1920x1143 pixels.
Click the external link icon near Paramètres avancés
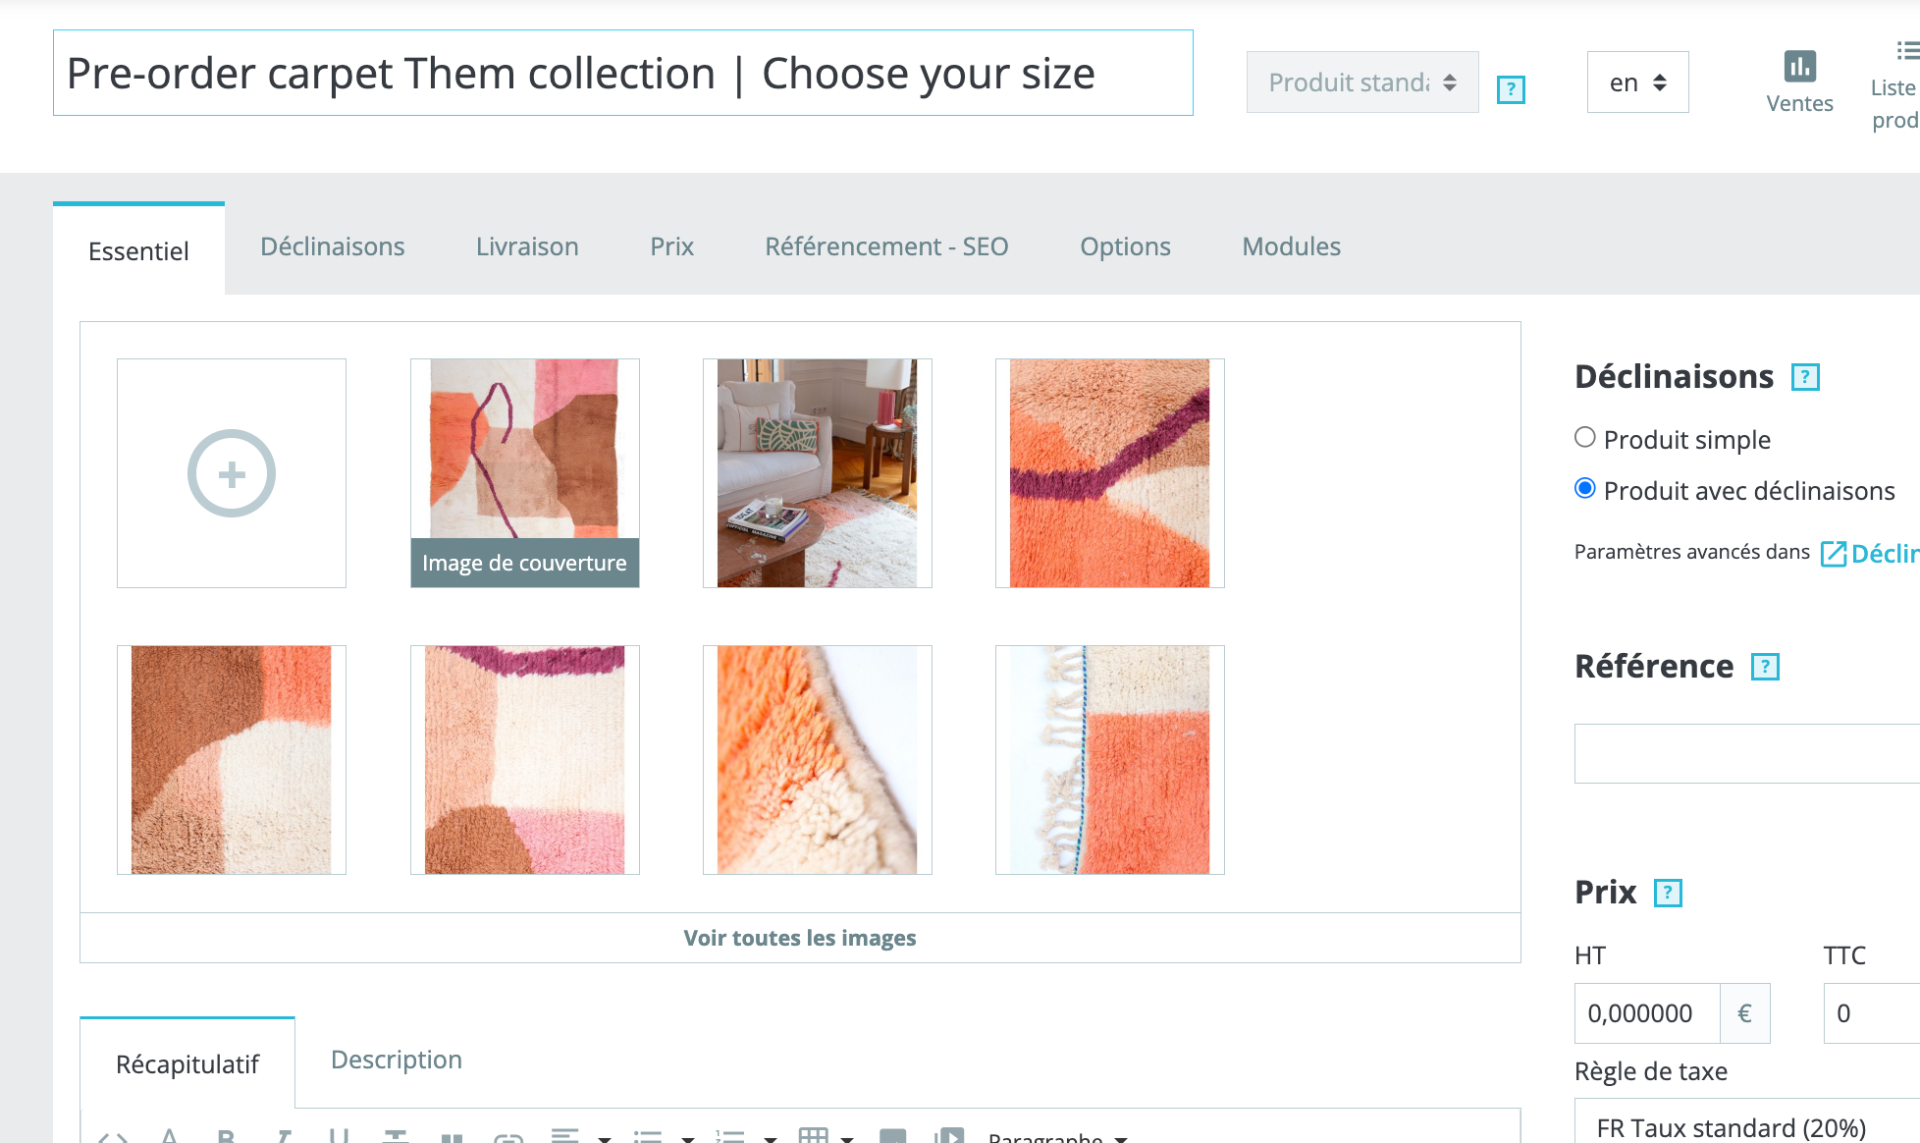point(1833,553)
